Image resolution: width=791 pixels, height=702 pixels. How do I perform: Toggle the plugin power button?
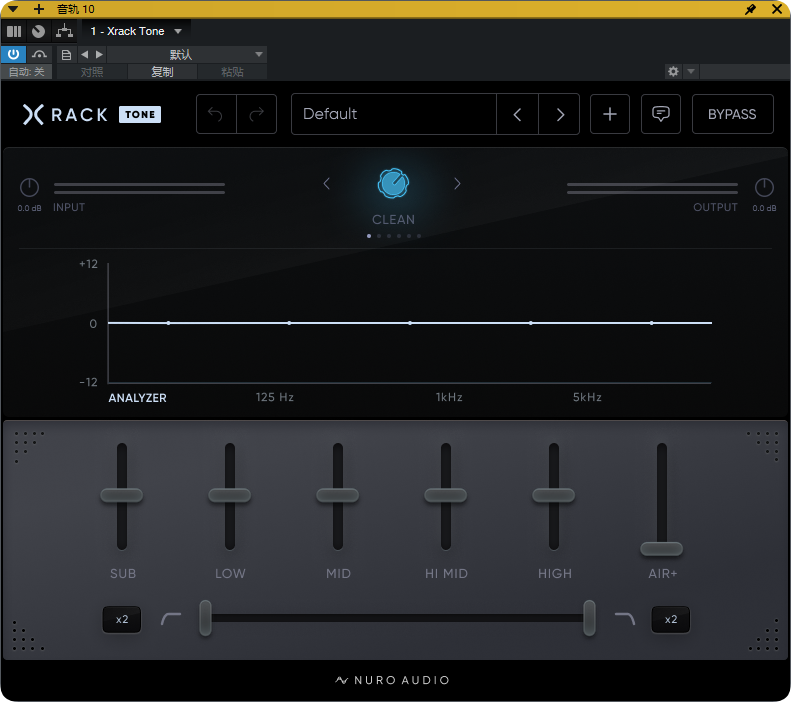[14, 54]
